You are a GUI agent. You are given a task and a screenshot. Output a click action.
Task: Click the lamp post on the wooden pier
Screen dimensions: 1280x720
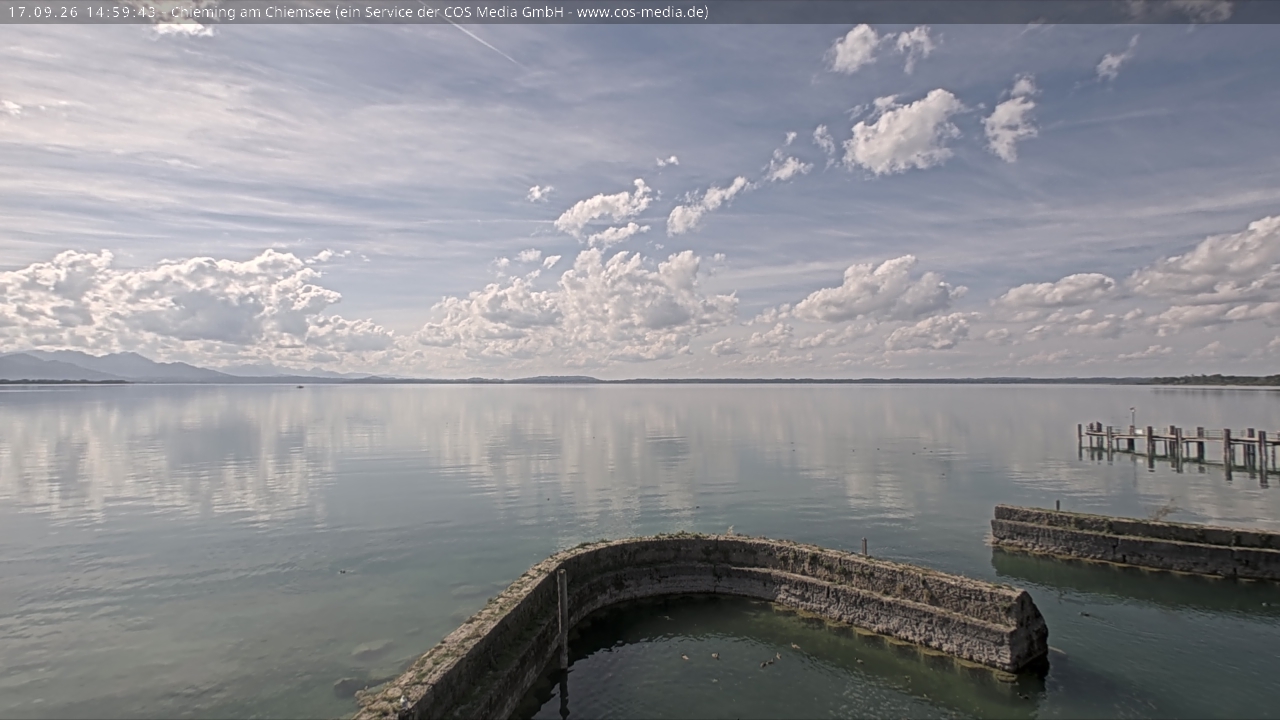click(x=1132, y=420)
